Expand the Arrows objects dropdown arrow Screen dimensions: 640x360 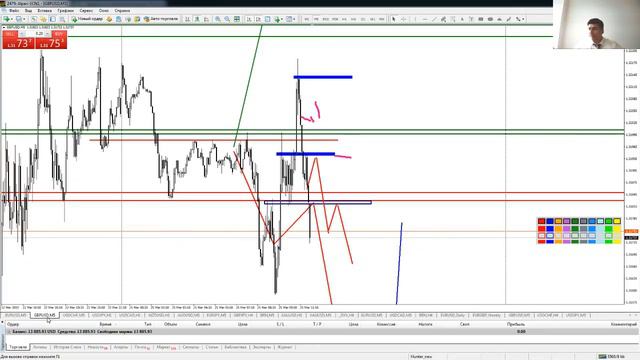(x=523, y=19)
